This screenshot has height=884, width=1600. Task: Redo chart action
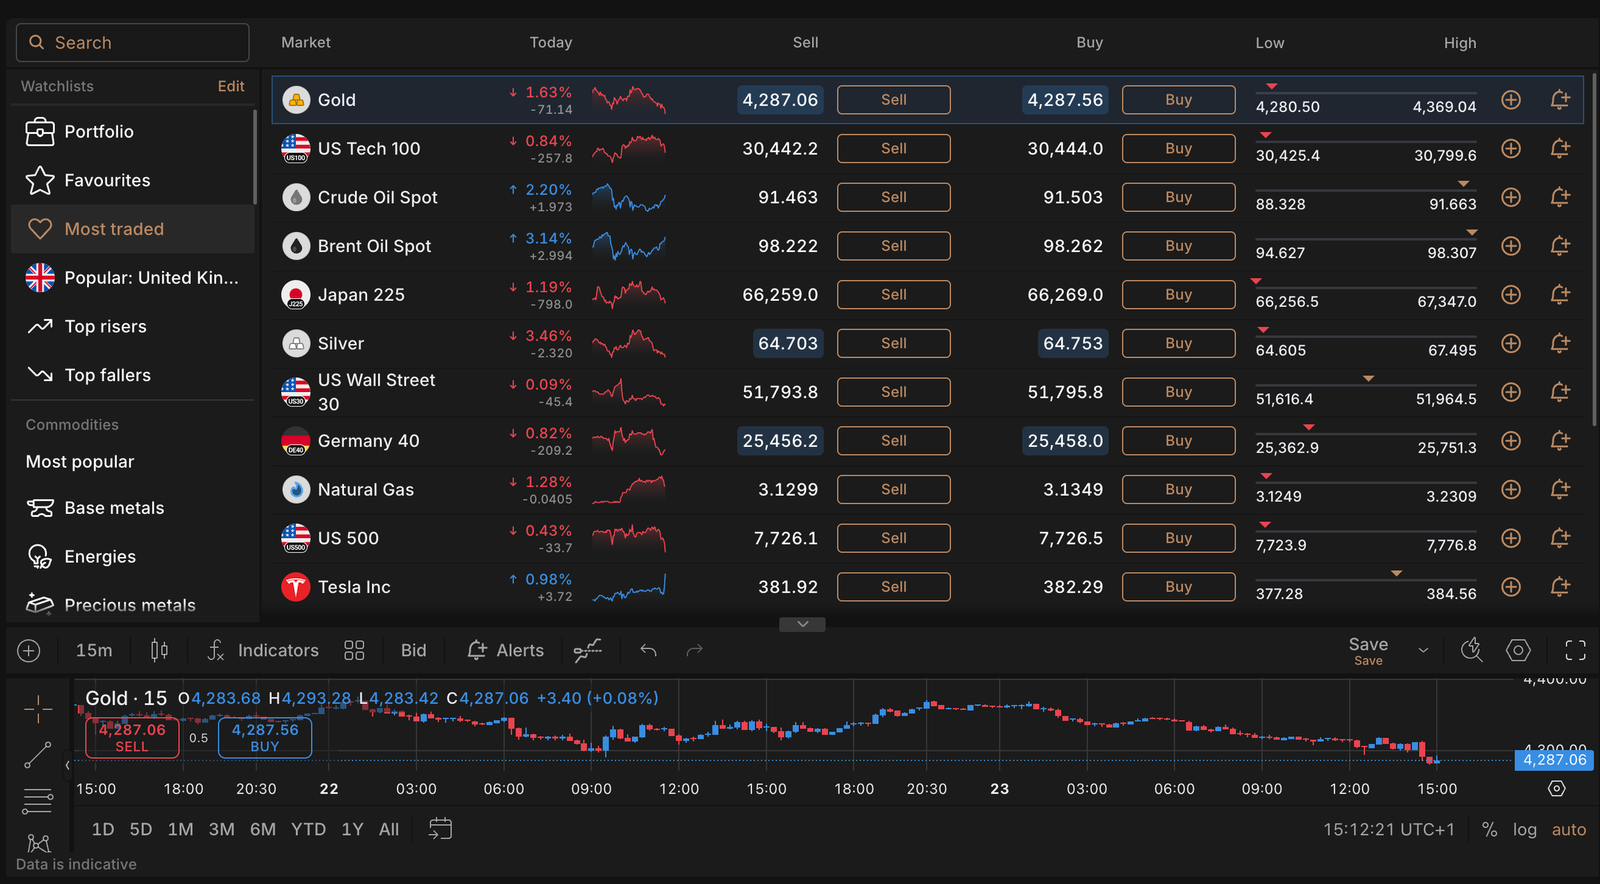(695, 651)
